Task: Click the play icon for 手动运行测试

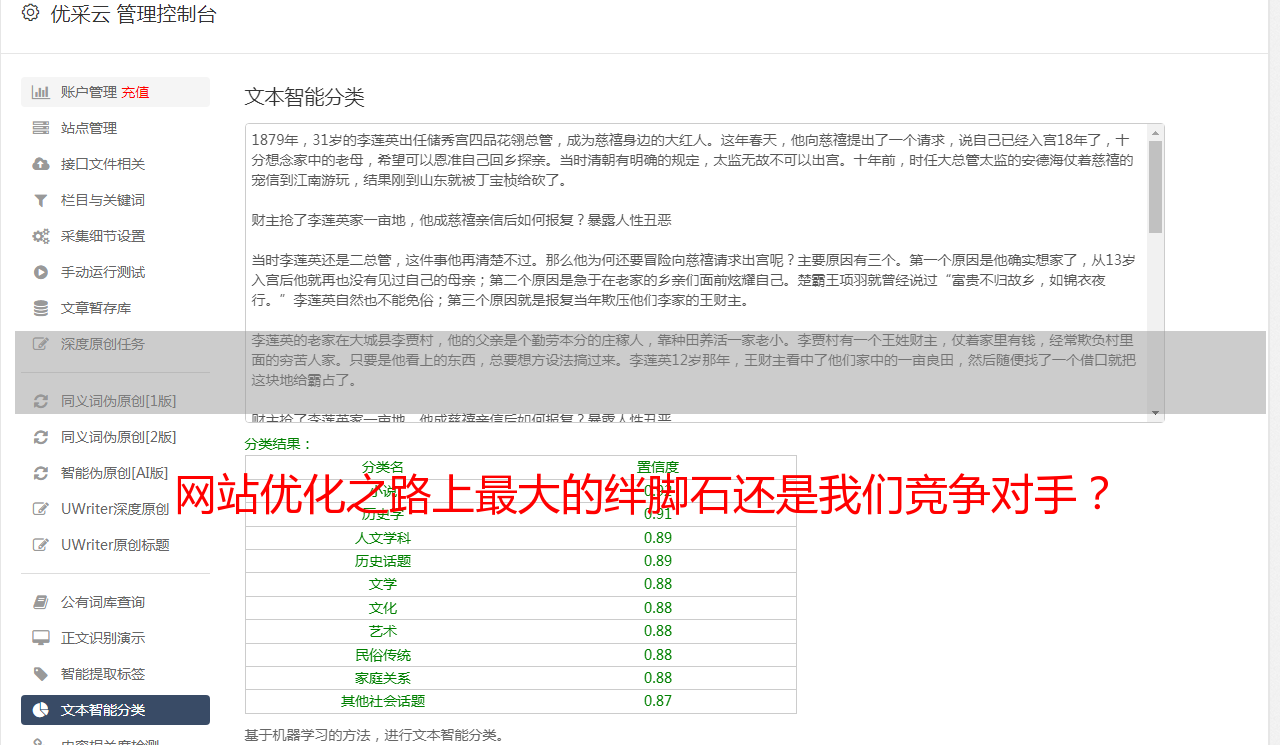Action: click(41, 272)
